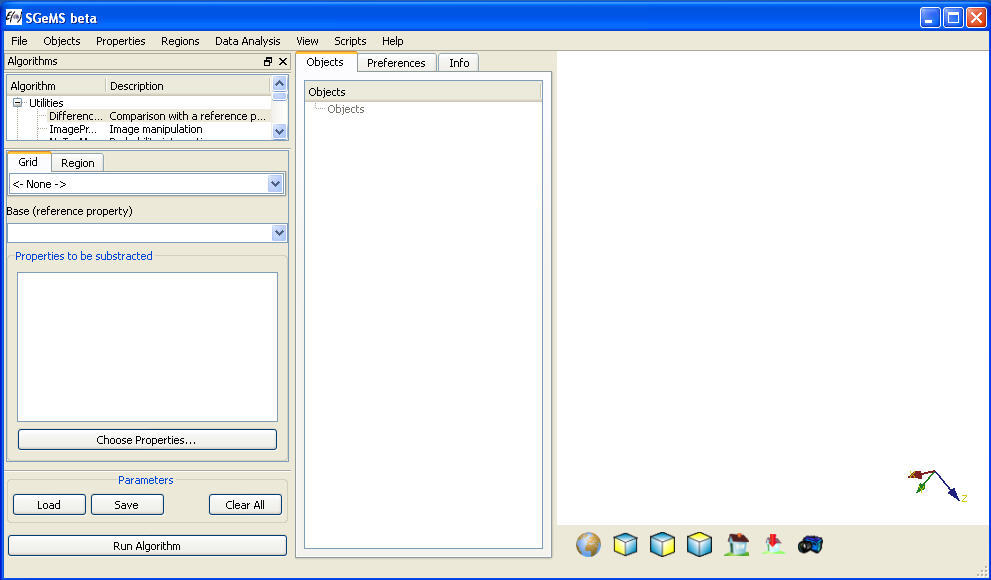
Task: Click the Load parameters button
Action: [49, 505]
